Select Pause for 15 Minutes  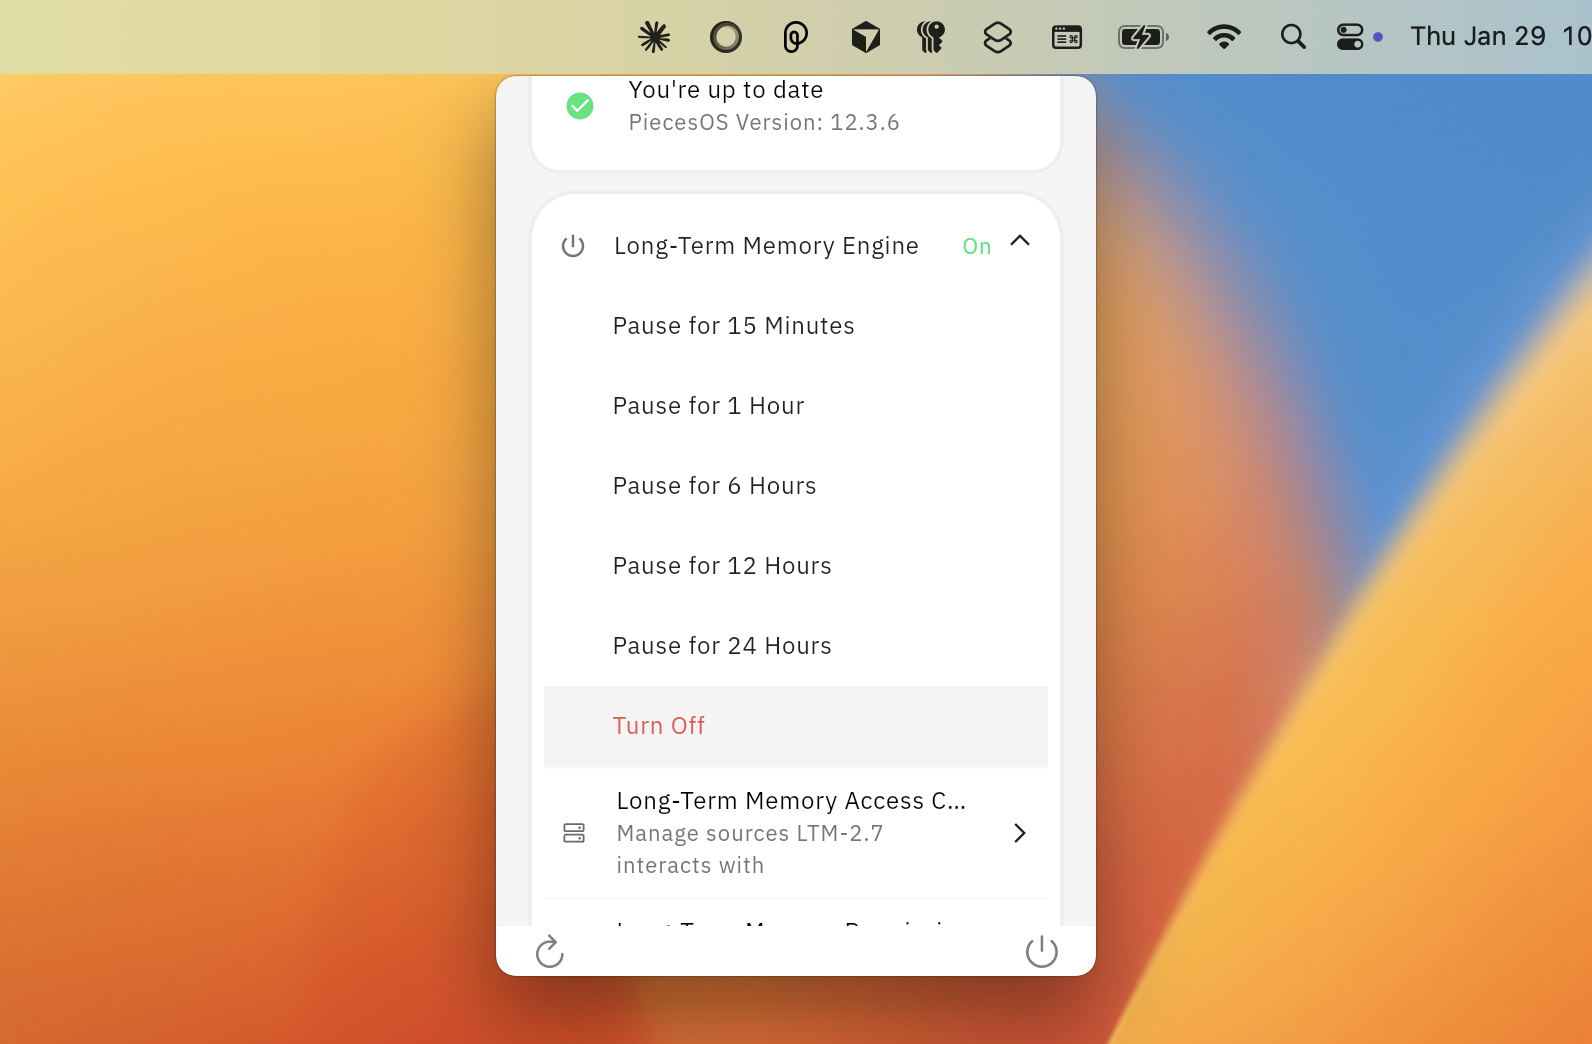coord(795,326)
